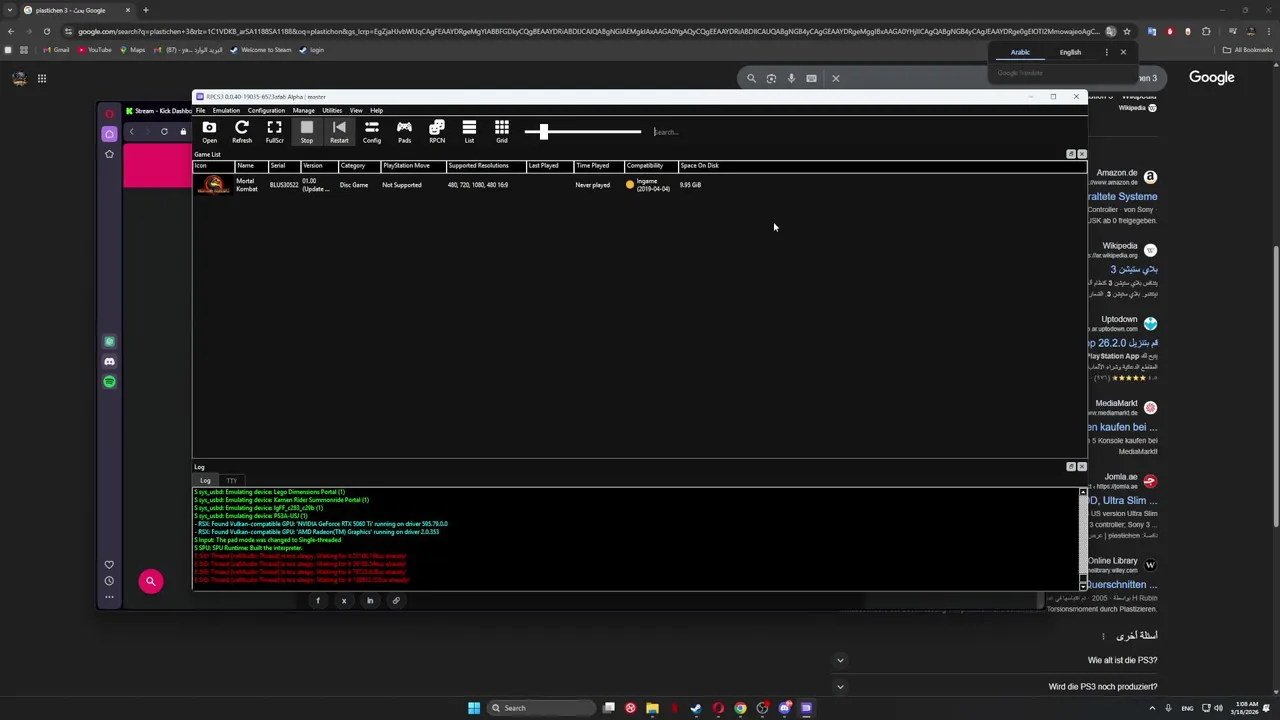Screen dimensions: 1280x720
Task: Open the All Bookmarks folder
Action: click(x=1247, y=50)
